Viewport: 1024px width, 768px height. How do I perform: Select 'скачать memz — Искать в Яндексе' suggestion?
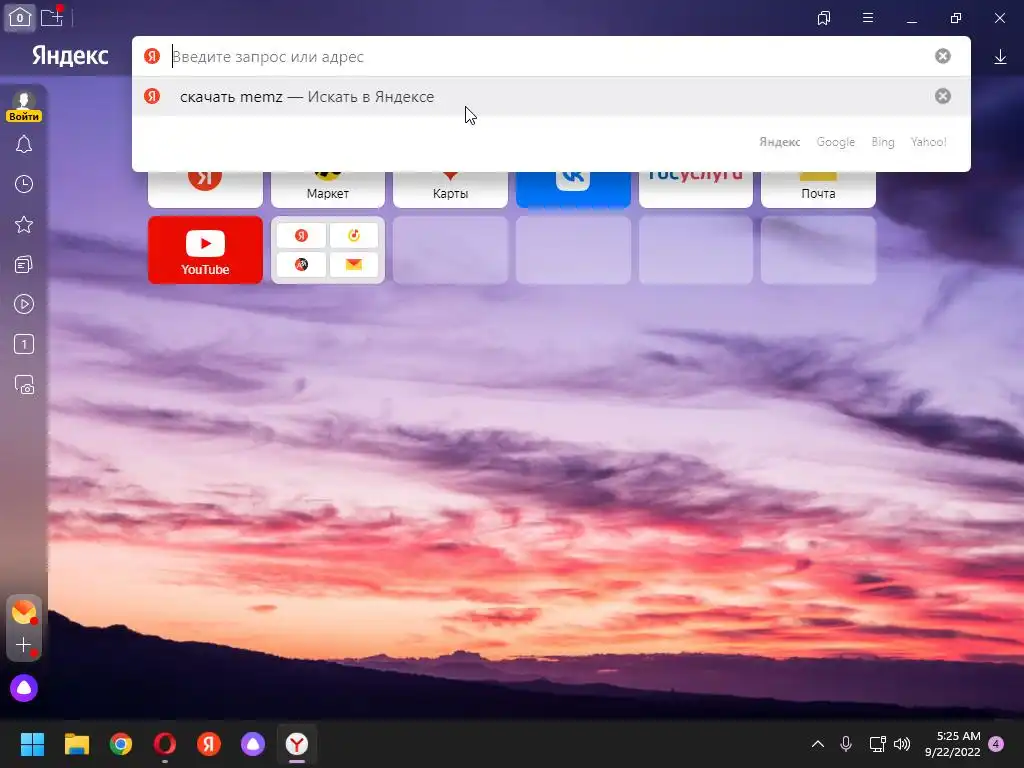coord(551,97)
